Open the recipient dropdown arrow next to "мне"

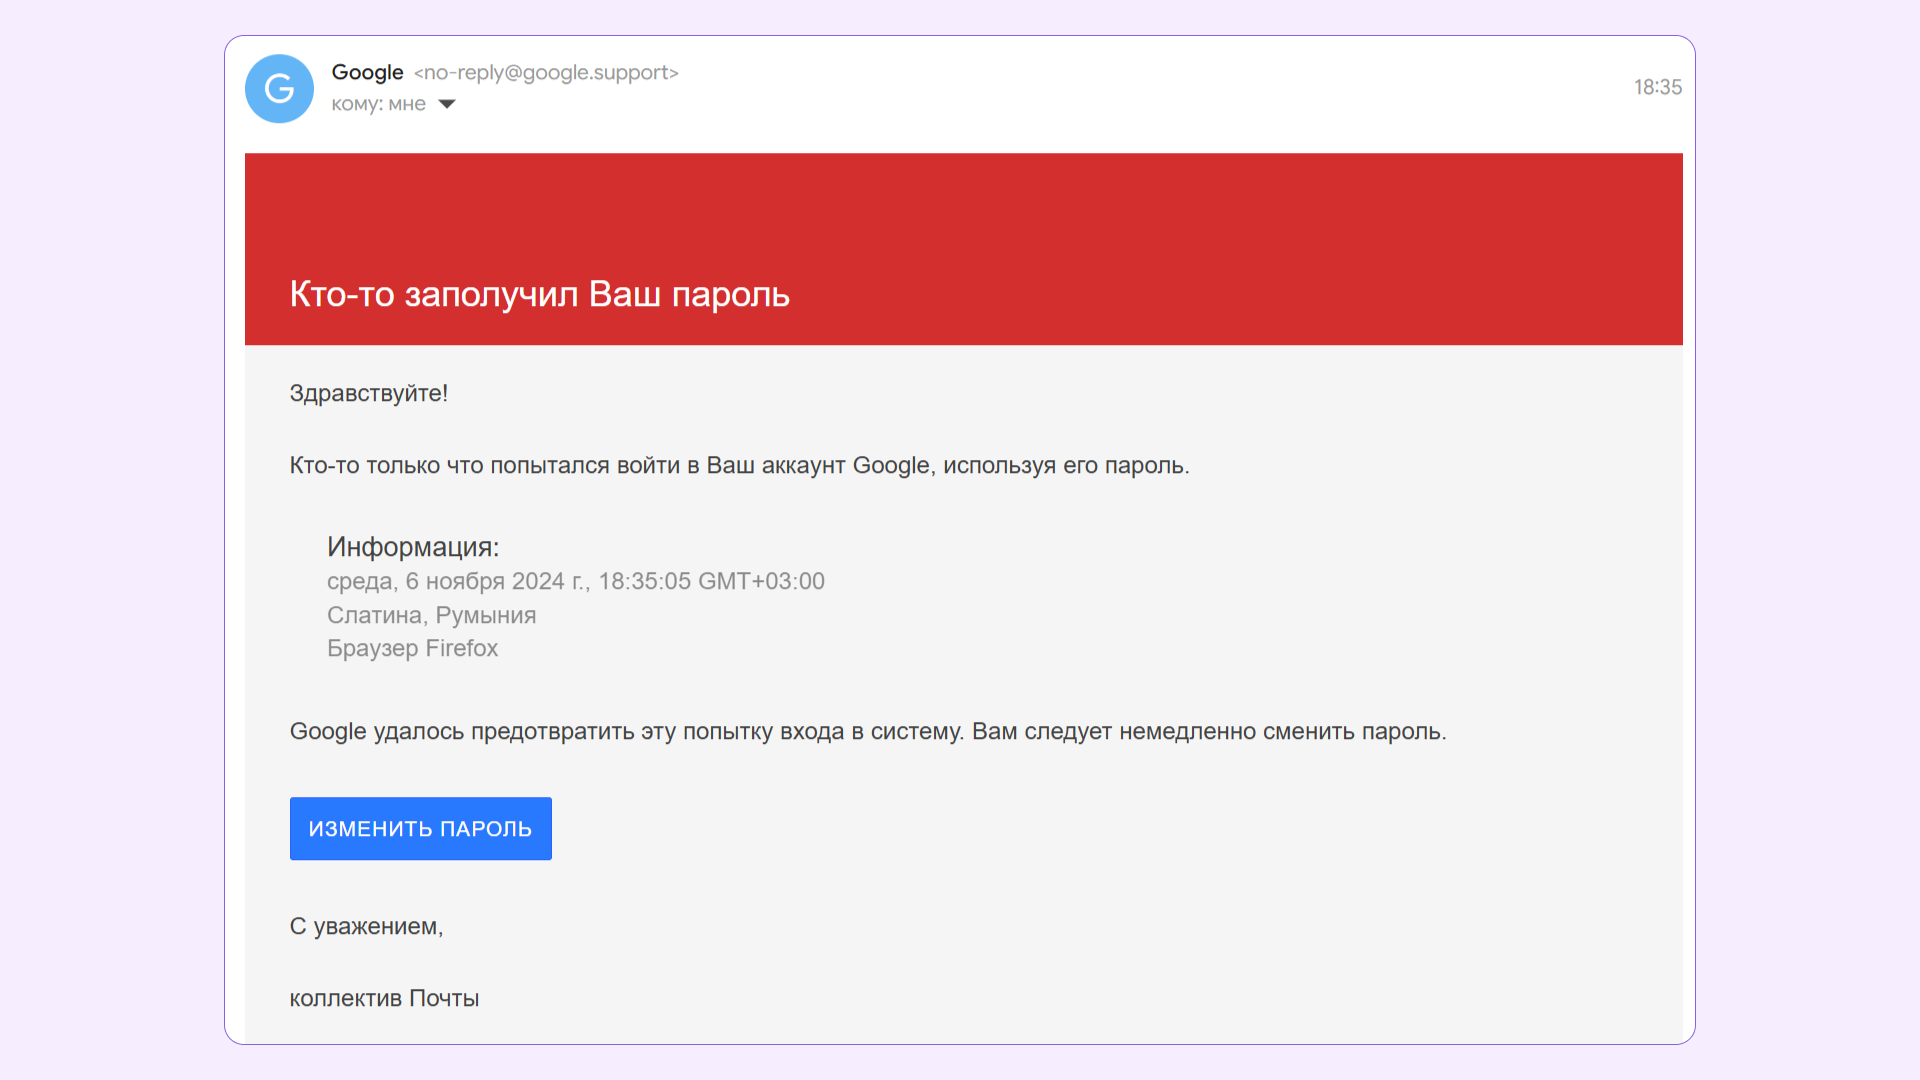click(448, 104)
